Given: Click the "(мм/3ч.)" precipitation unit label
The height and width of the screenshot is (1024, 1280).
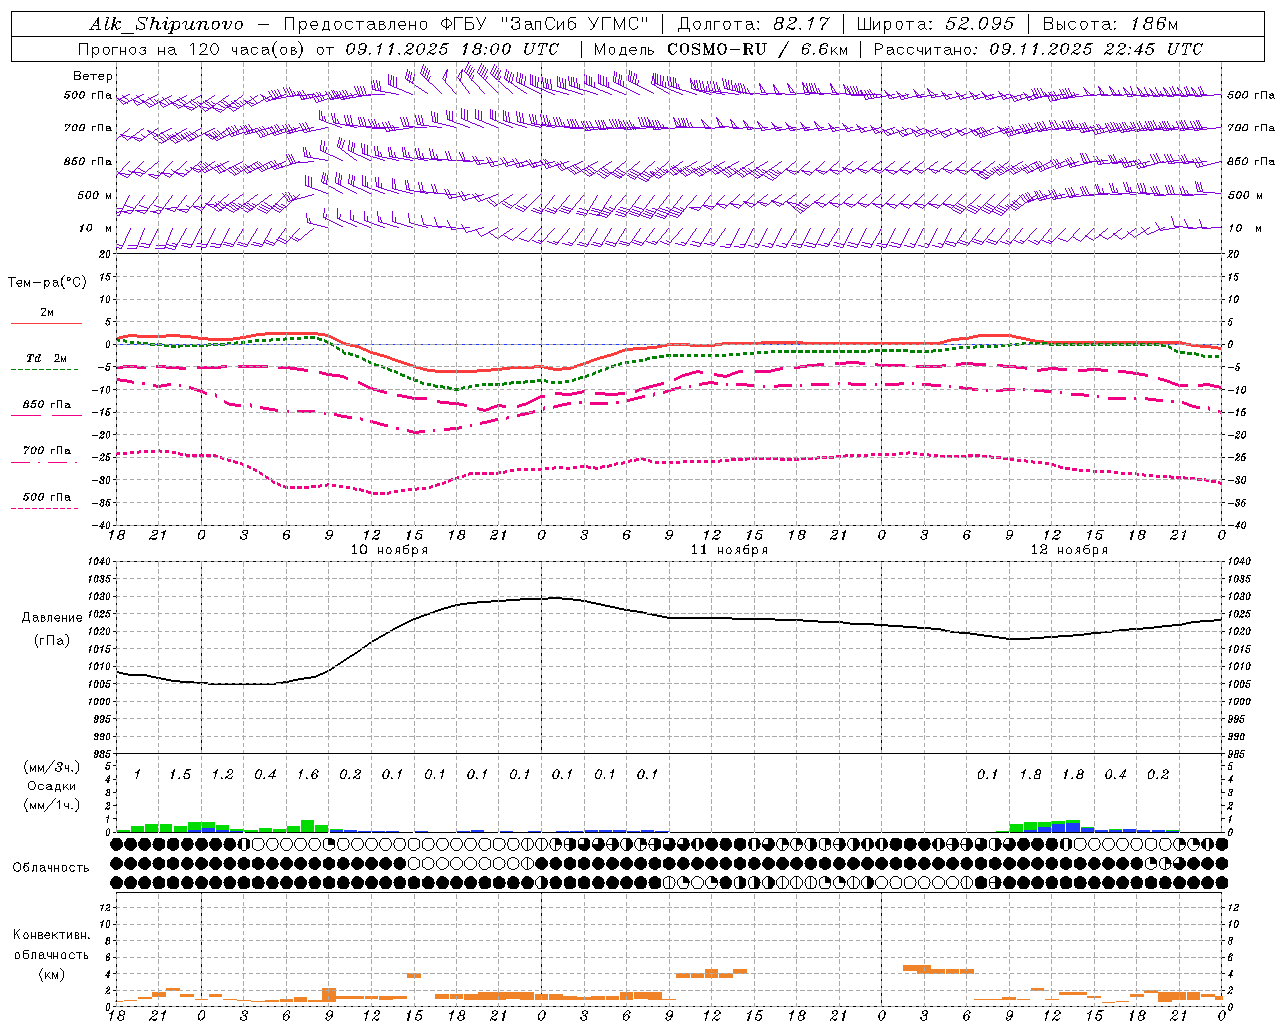Looking at the screenshot, I should click(x=52, y=768).
